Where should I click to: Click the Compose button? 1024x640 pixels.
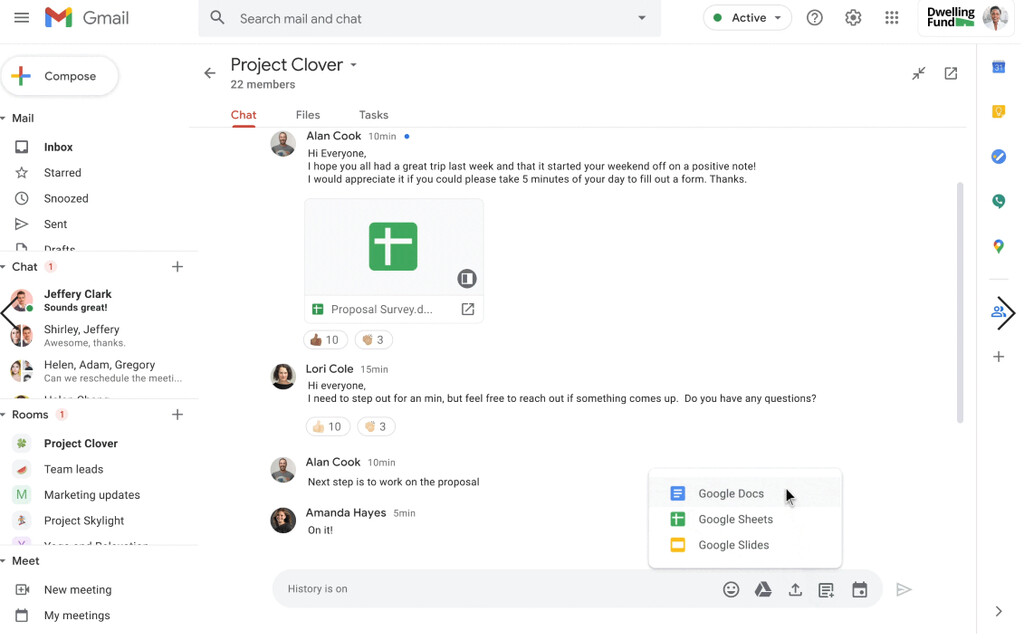click(x=59, y=76)
